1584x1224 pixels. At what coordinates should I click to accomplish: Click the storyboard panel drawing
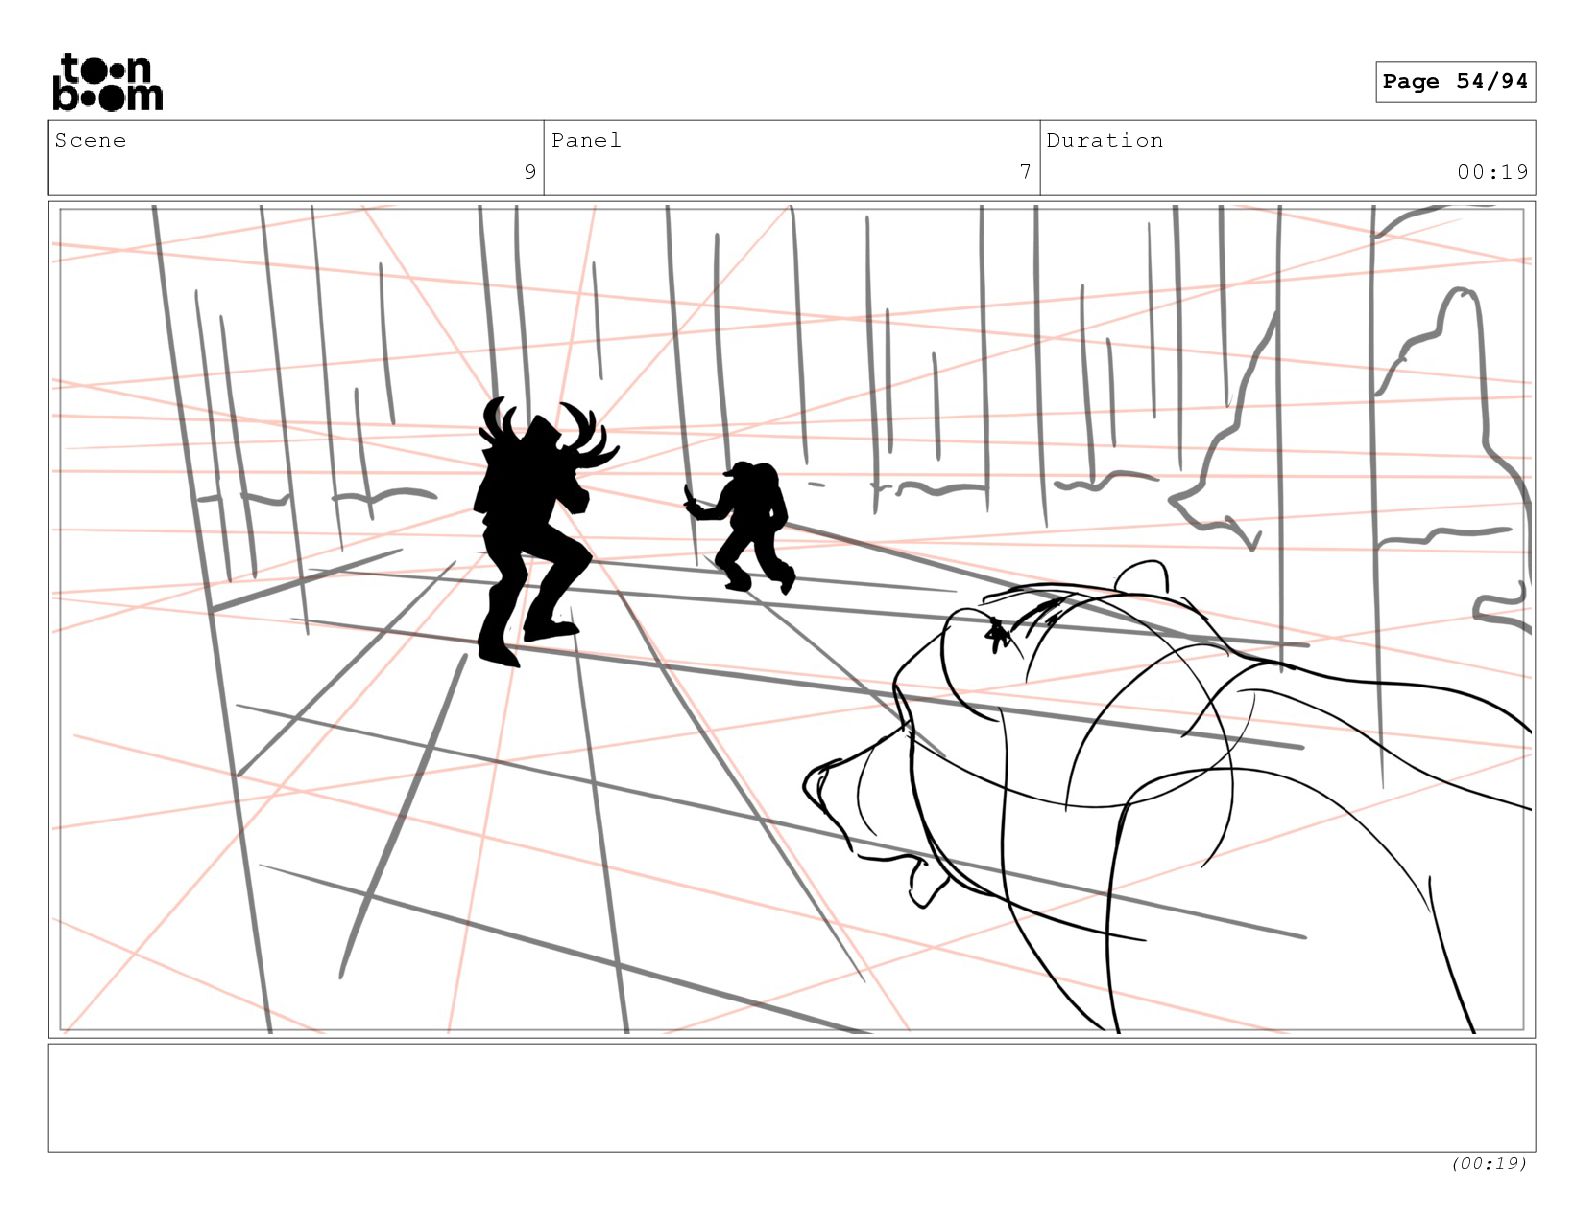[792, 620]
